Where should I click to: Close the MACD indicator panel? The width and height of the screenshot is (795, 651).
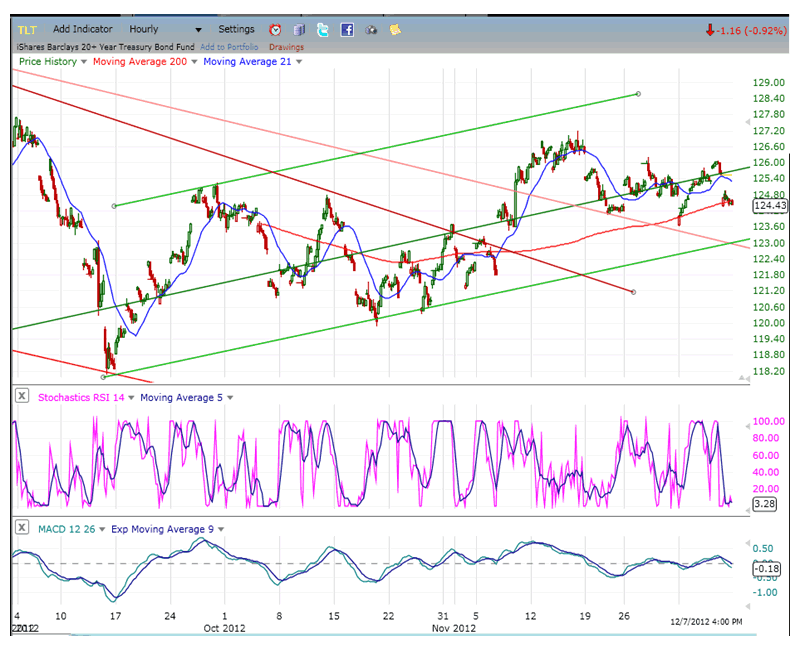tap(22, 528)
